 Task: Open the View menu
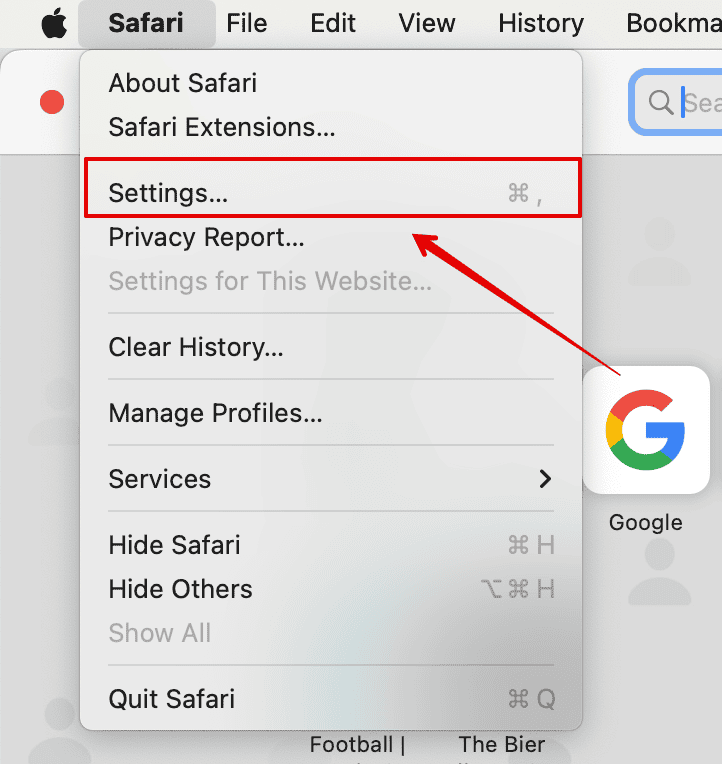[427, 23]
